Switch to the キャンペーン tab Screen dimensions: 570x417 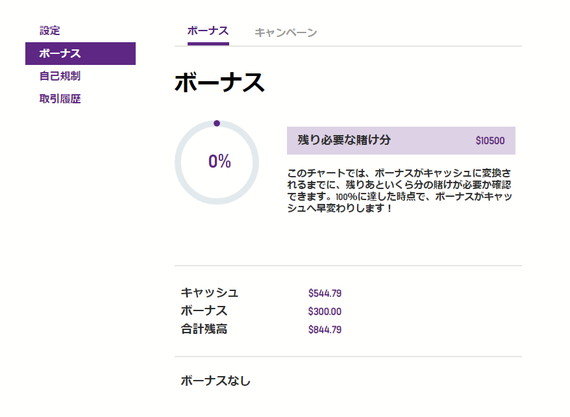tap(286, 32)
